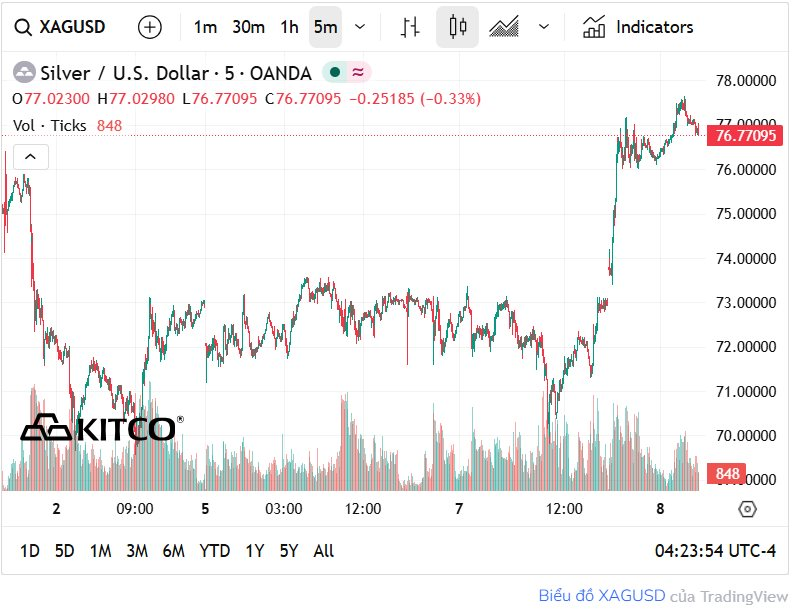Click the silver symbol logo icon

pyautogui.click(x=22, y=73)
